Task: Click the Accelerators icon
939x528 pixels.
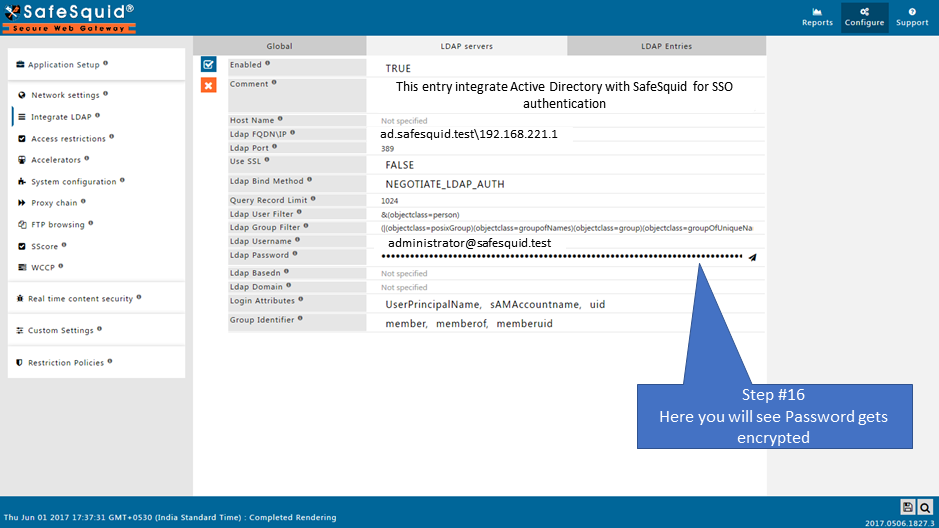Action: 22,160
